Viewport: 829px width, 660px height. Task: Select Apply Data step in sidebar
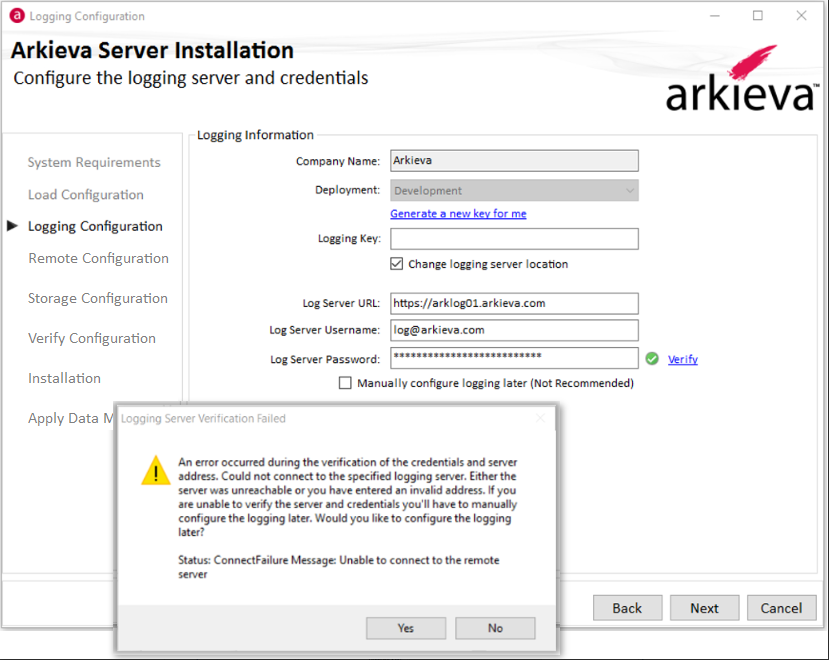point(70,418)
